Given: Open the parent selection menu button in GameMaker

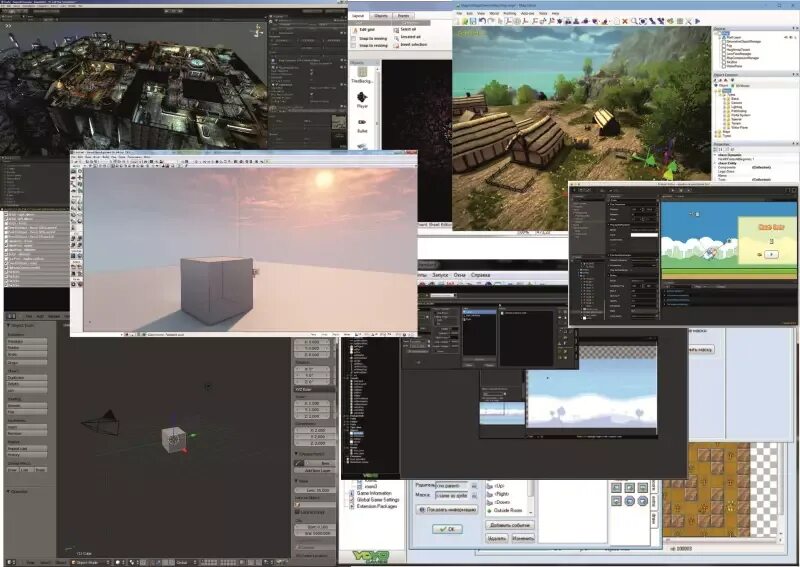Looking at the screenshot, I should (474, 485).
